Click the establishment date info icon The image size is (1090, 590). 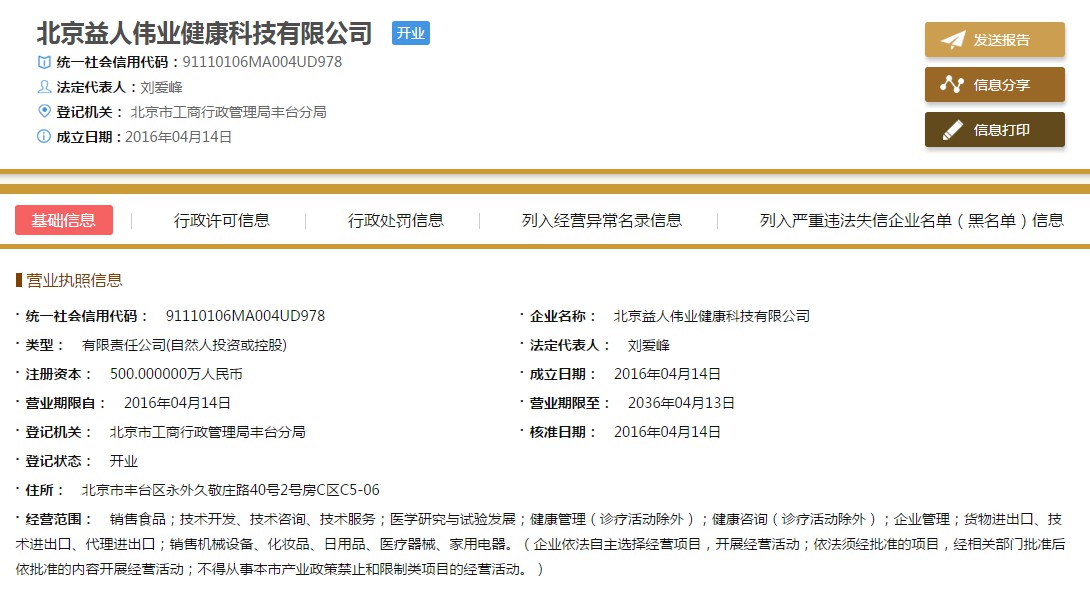[44, 137]
